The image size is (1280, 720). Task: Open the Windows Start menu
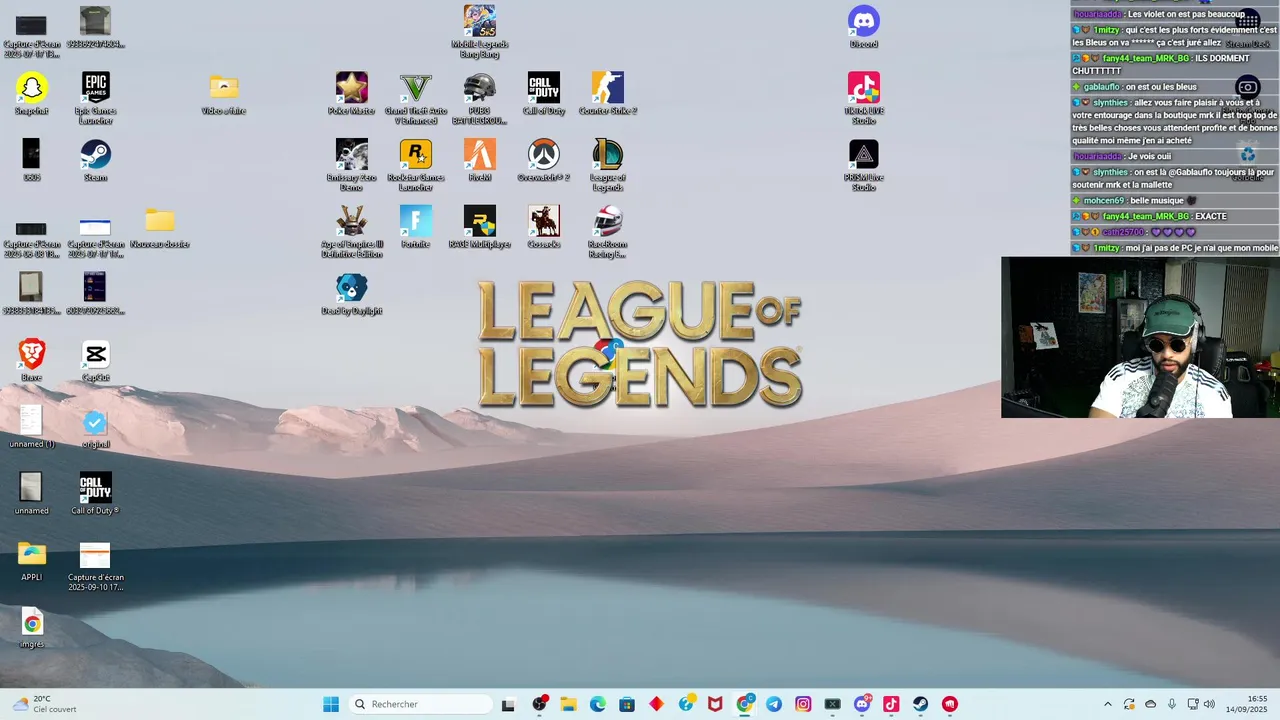(x=331, y=704)
